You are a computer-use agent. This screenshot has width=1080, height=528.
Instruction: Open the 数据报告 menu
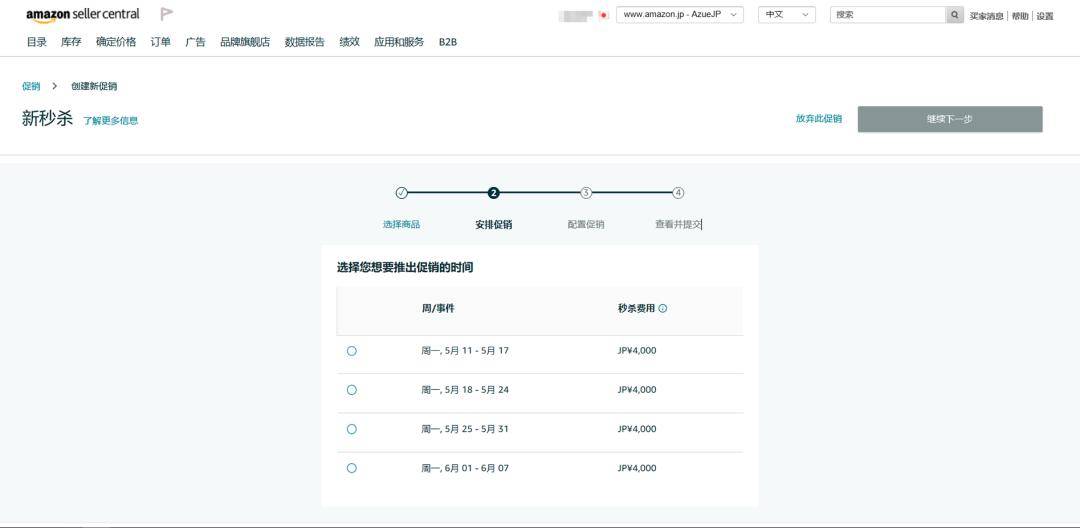tap(304, 42)
